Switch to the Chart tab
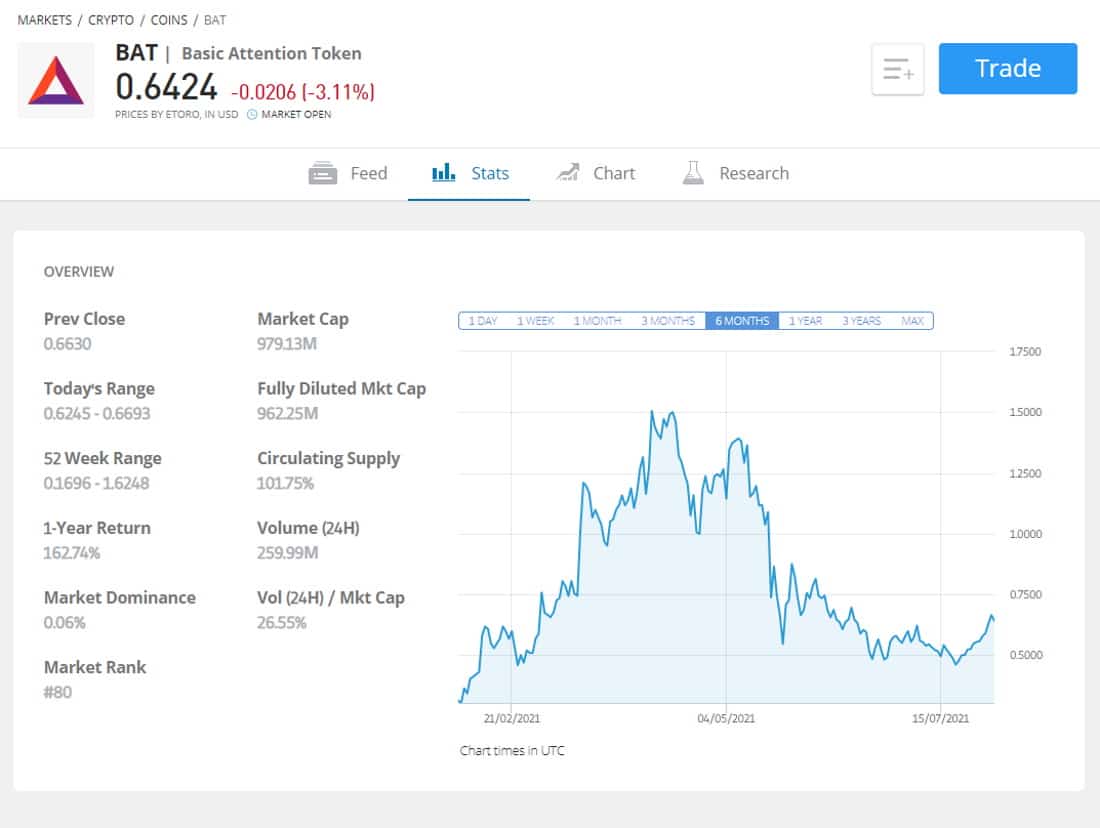The width and height of the screenshot is (1100, 828). [595, 173]
